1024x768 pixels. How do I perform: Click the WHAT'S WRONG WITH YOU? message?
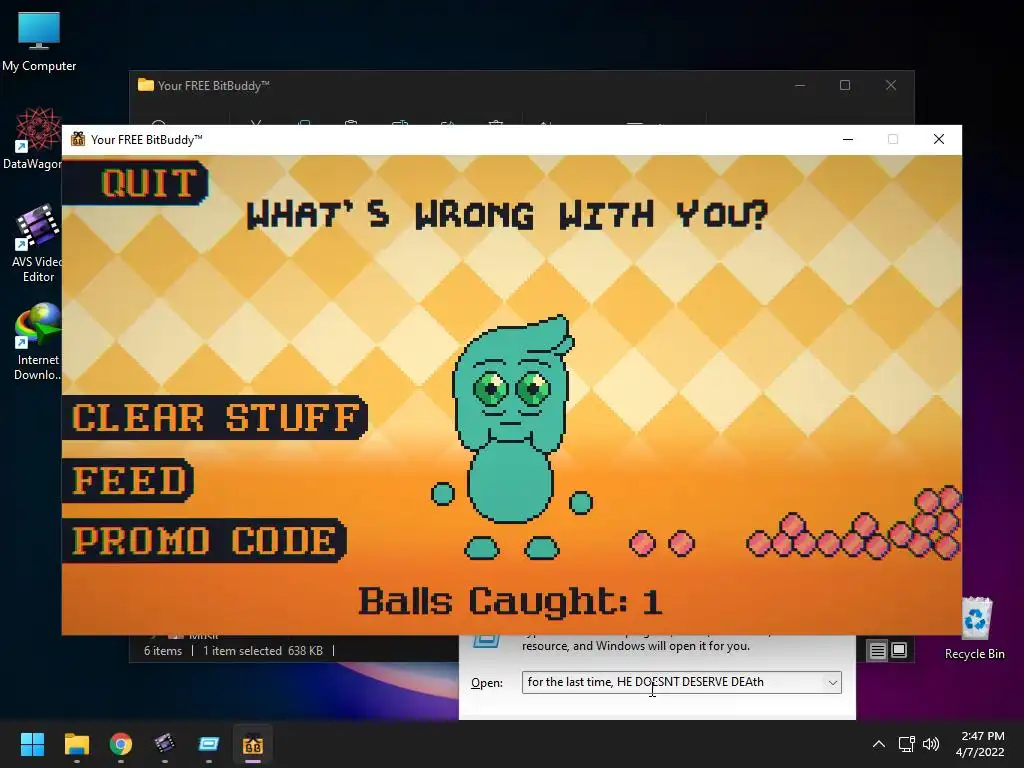coord(507,214)
